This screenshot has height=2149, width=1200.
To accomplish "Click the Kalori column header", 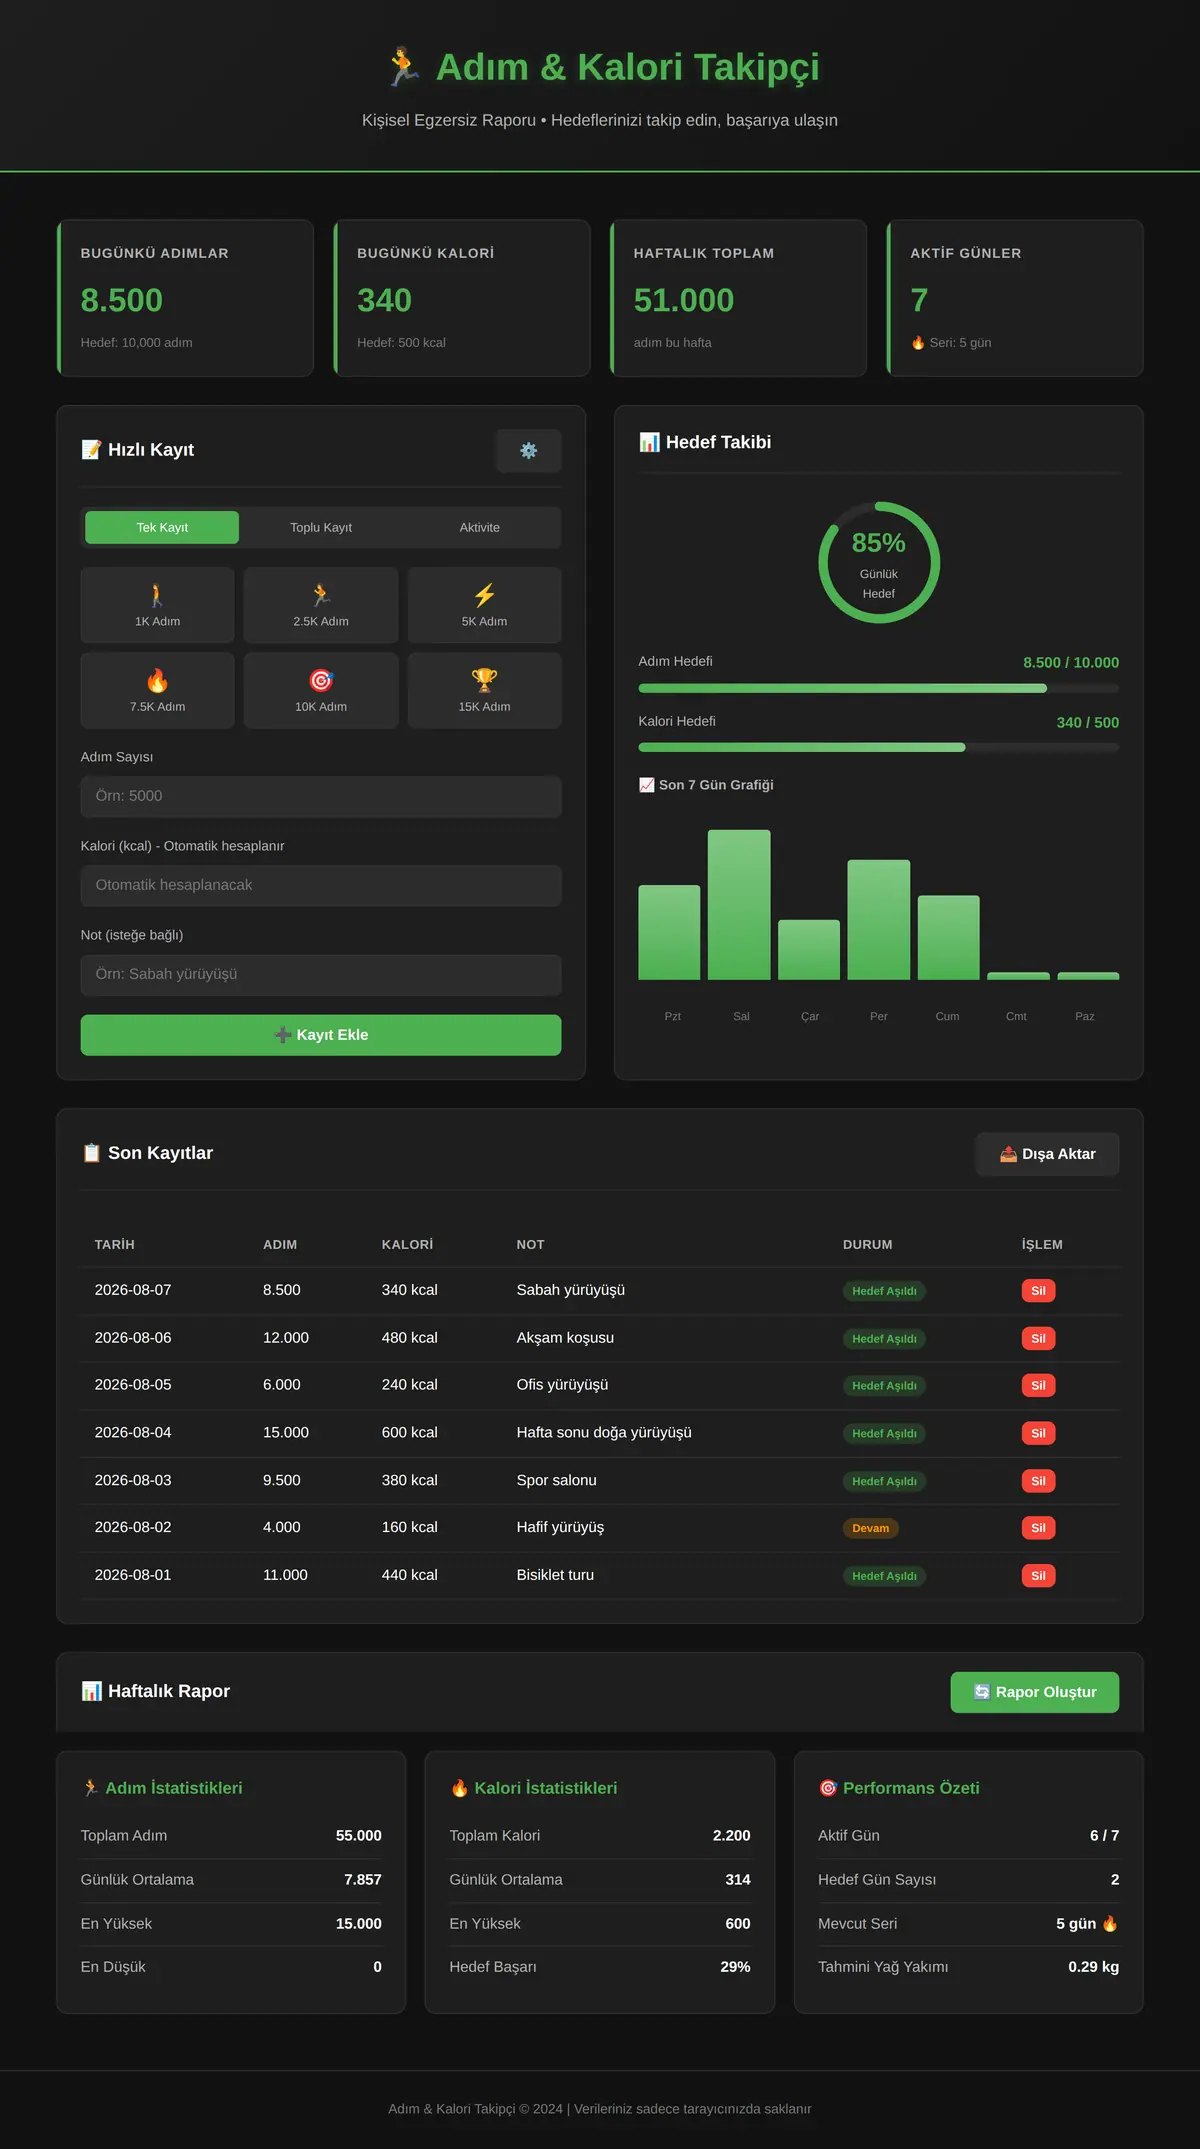I will coord(407,1245).
